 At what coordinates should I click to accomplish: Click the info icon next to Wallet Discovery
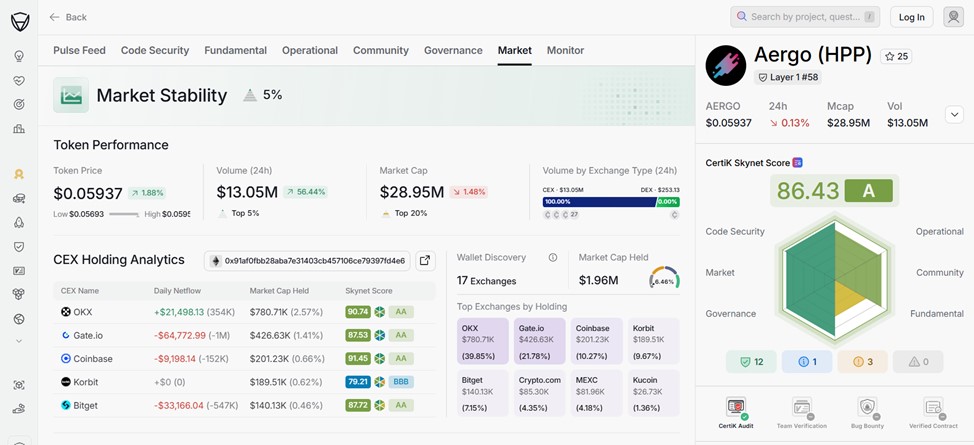552,258
